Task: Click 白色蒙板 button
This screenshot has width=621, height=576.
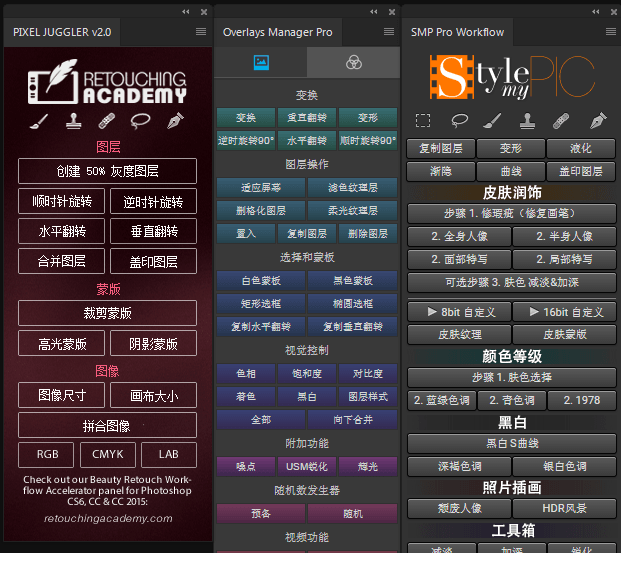Action: 261,281
